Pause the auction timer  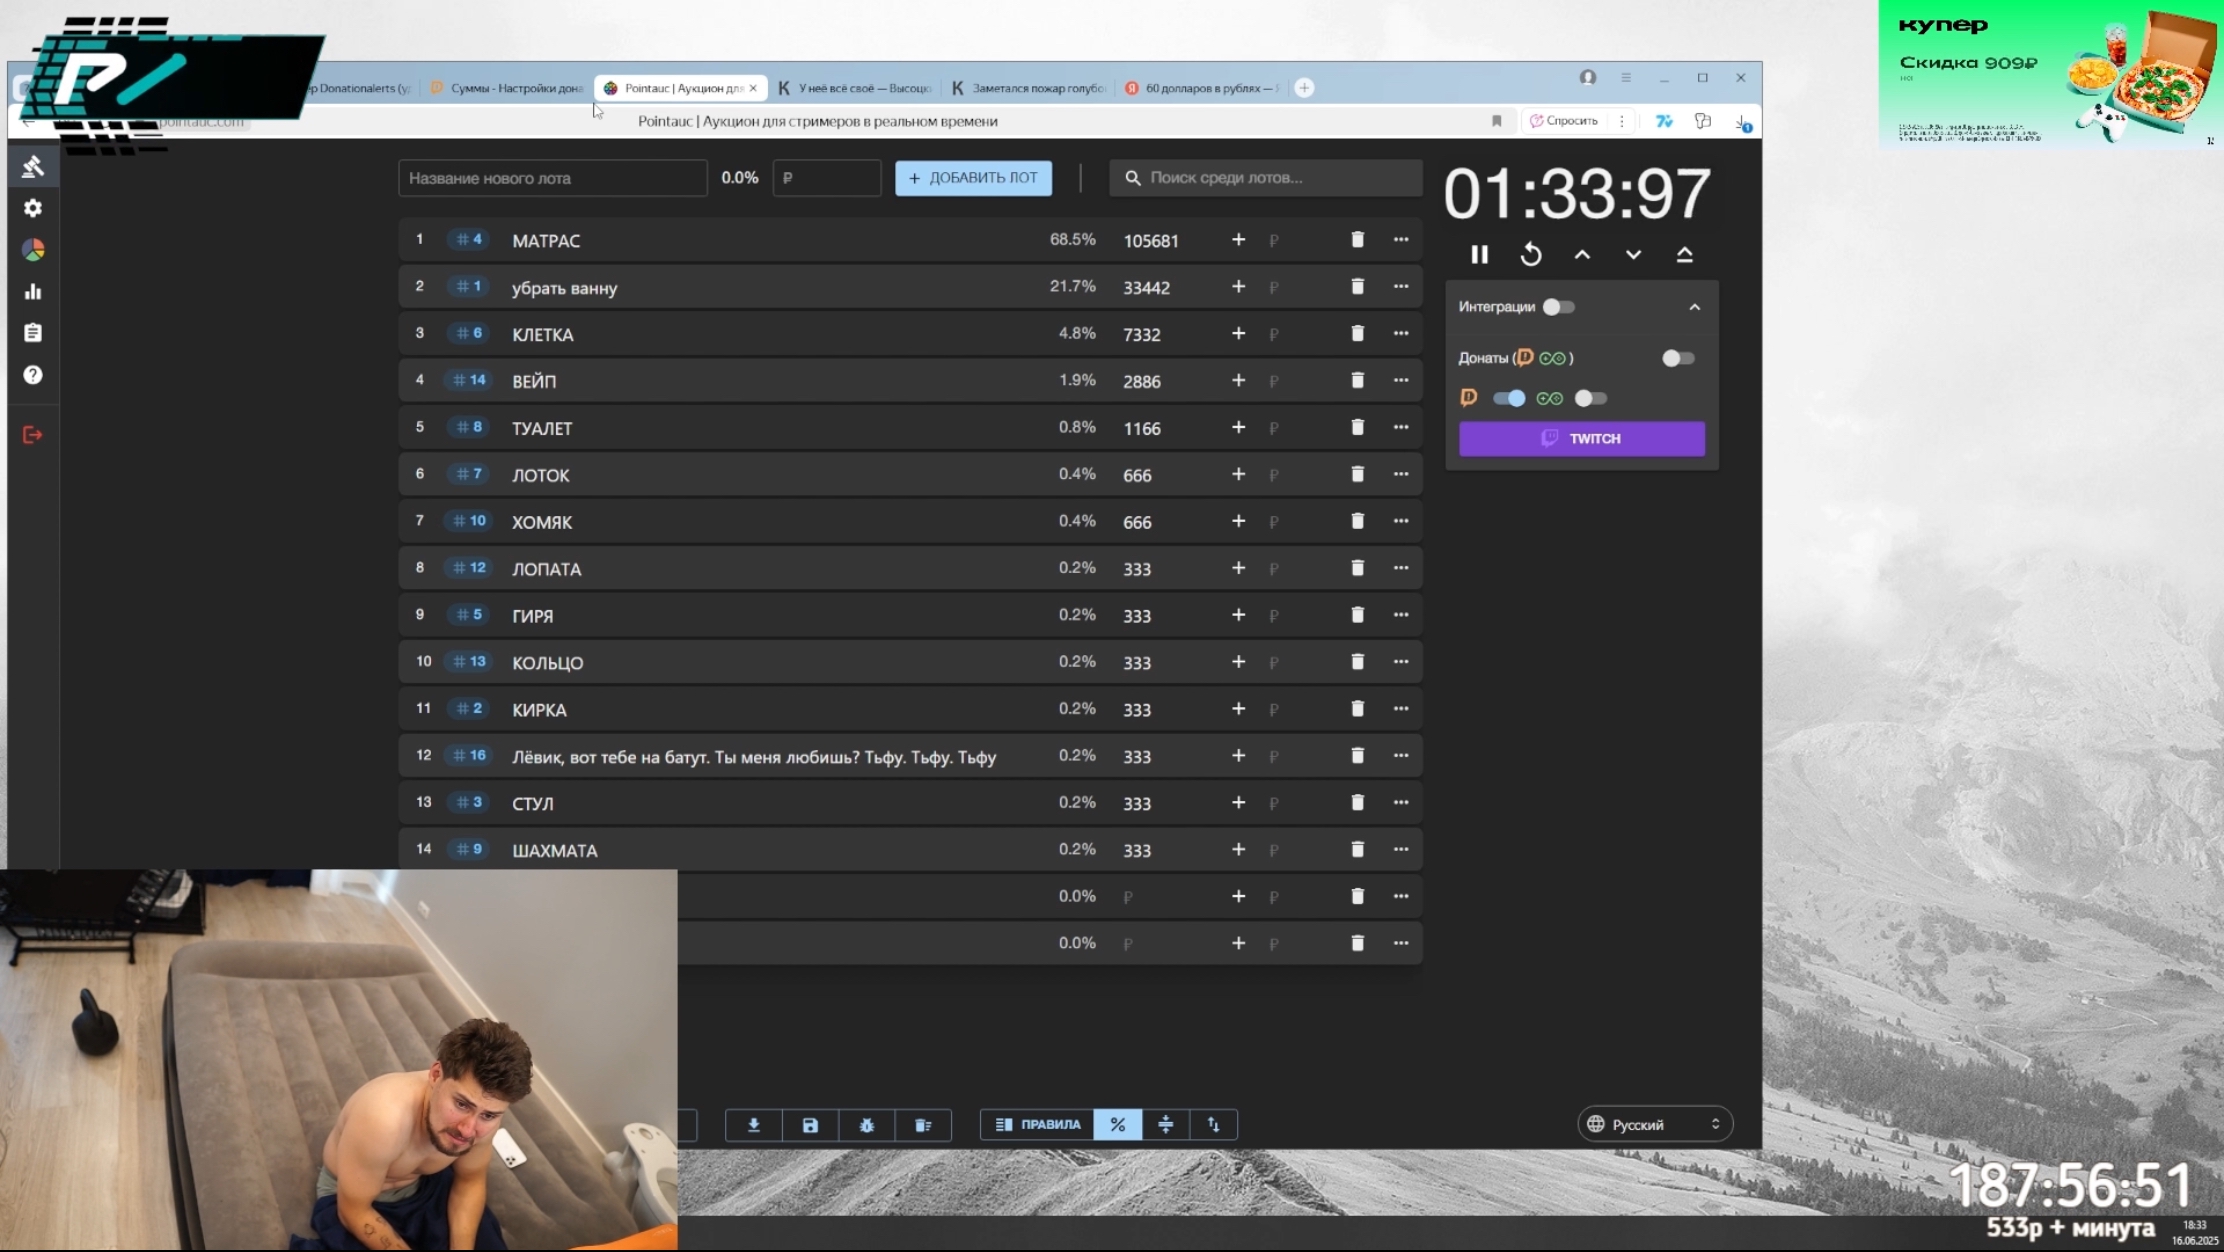point(1479,255)
